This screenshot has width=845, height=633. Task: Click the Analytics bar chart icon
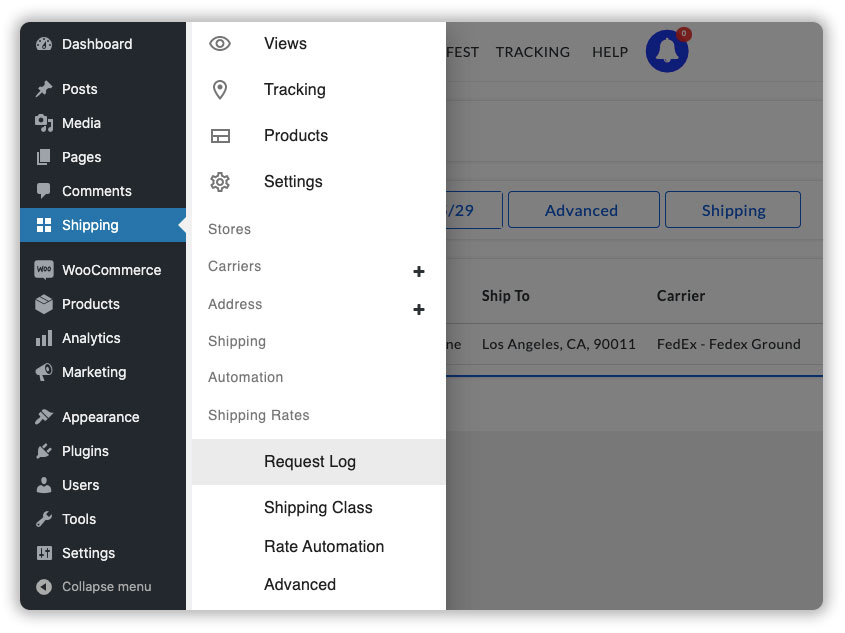point(44,338)
